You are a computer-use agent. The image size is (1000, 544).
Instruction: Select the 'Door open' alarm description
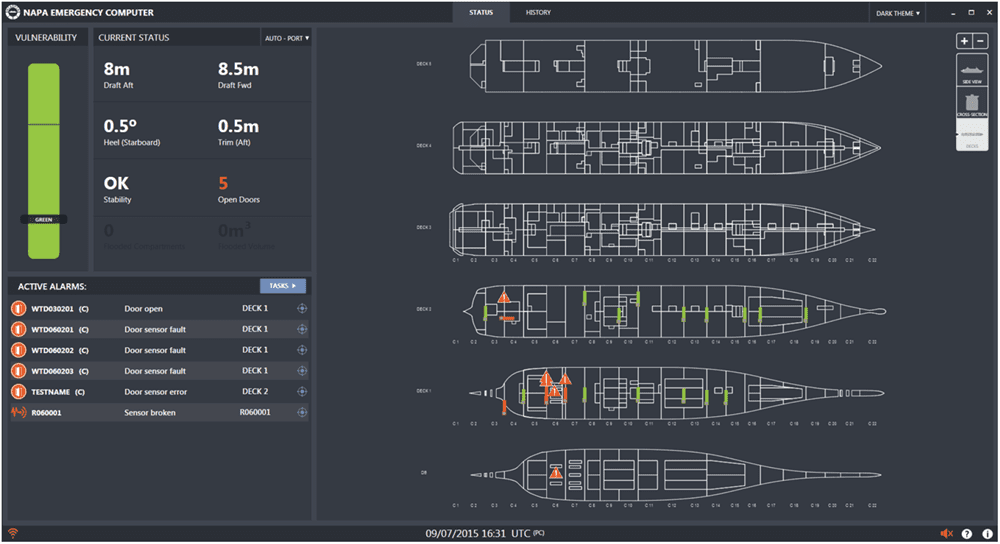tap(143, 309)
